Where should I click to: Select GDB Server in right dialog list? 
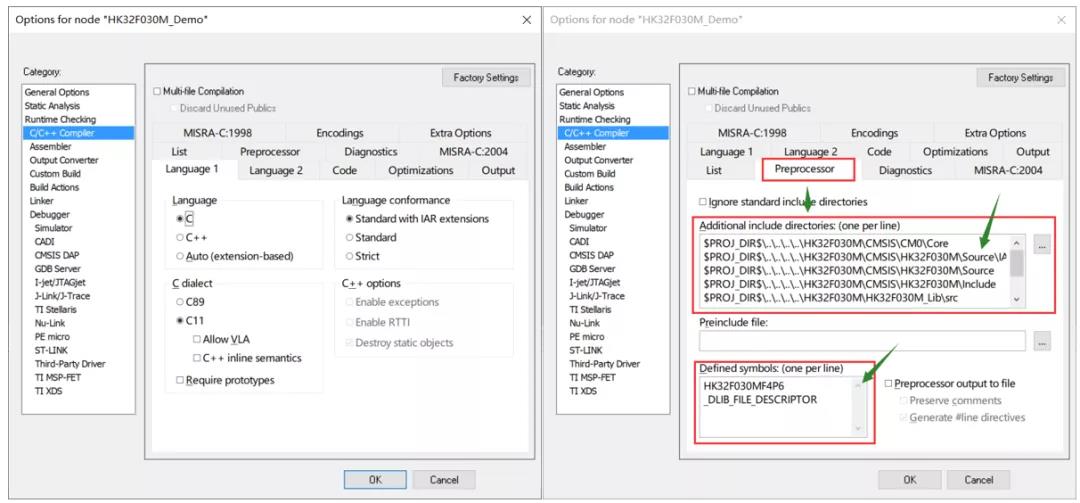click(592, 269)
